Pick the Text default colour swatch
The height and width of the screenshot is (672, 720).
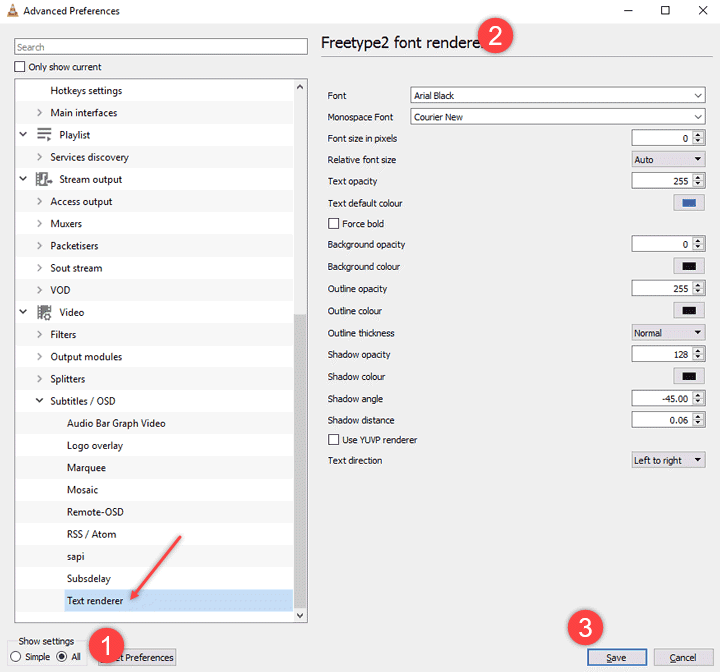tap(689, 203)
